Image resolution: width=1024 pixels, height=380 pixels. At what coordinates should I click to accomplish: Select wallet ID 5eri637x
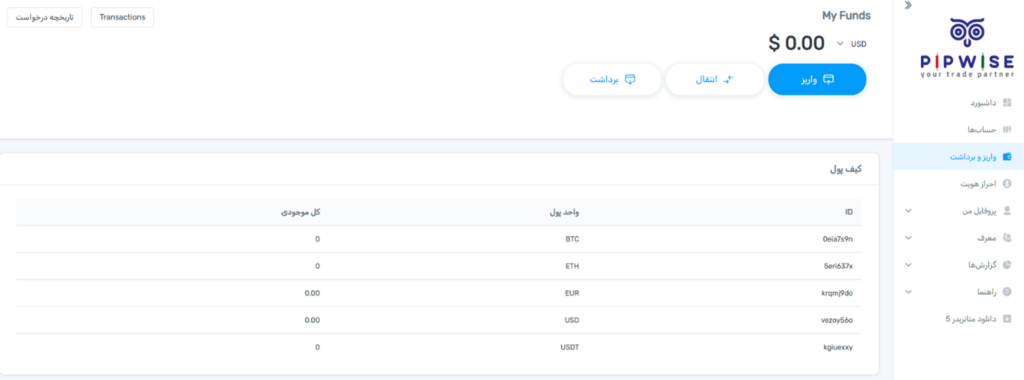[839, 266]
